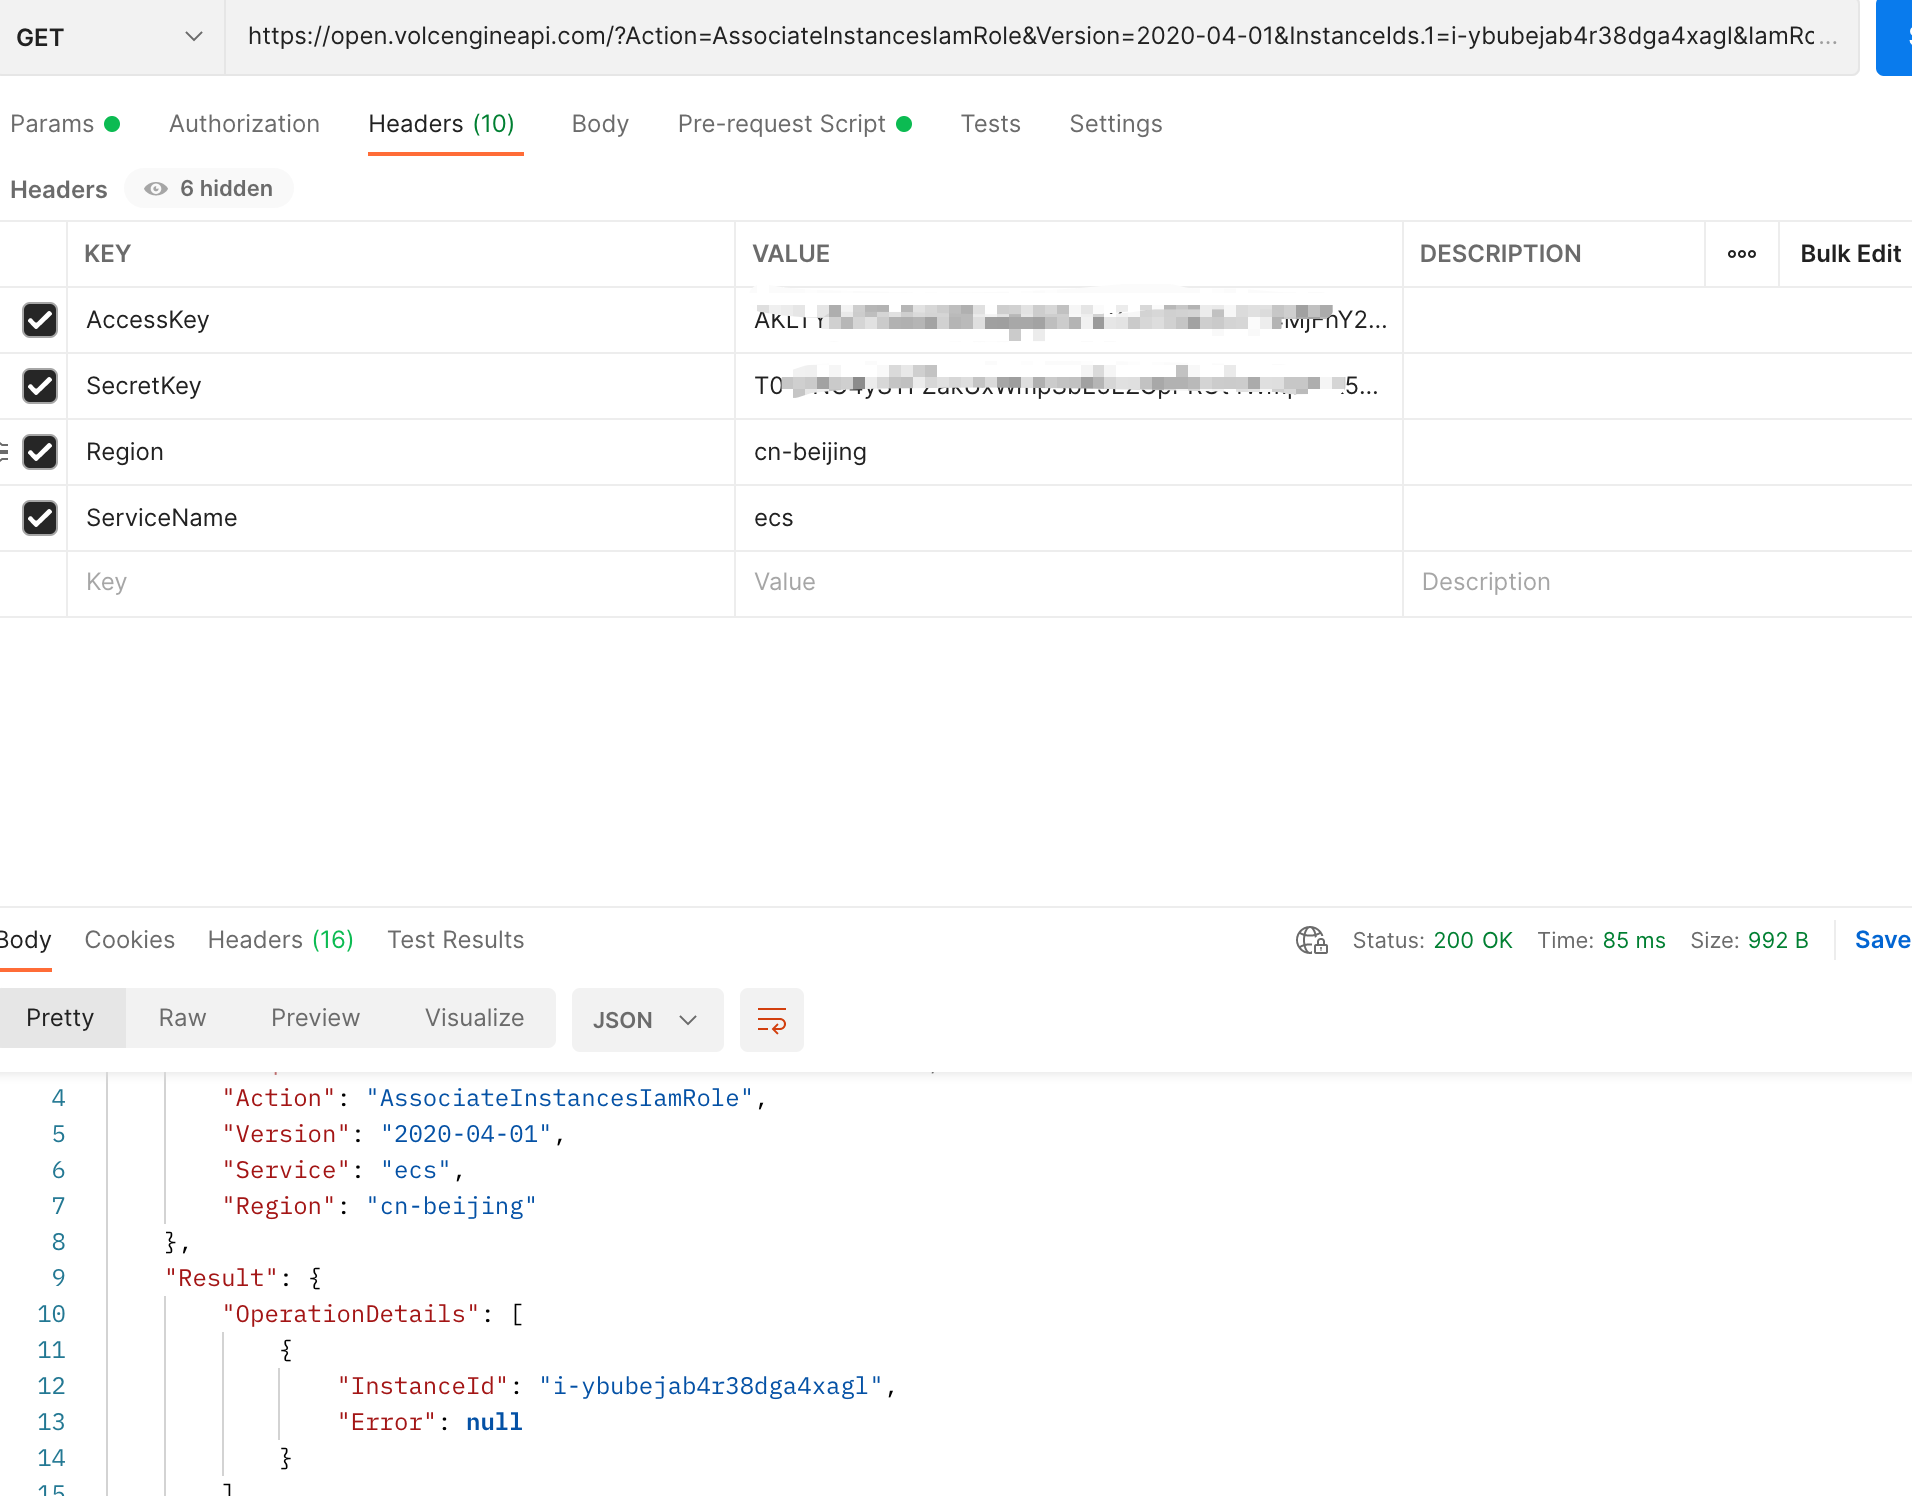Click the DESCRIPTION column header
Viewport: 1912px width, 1500px height.
tap(1500, 254)
